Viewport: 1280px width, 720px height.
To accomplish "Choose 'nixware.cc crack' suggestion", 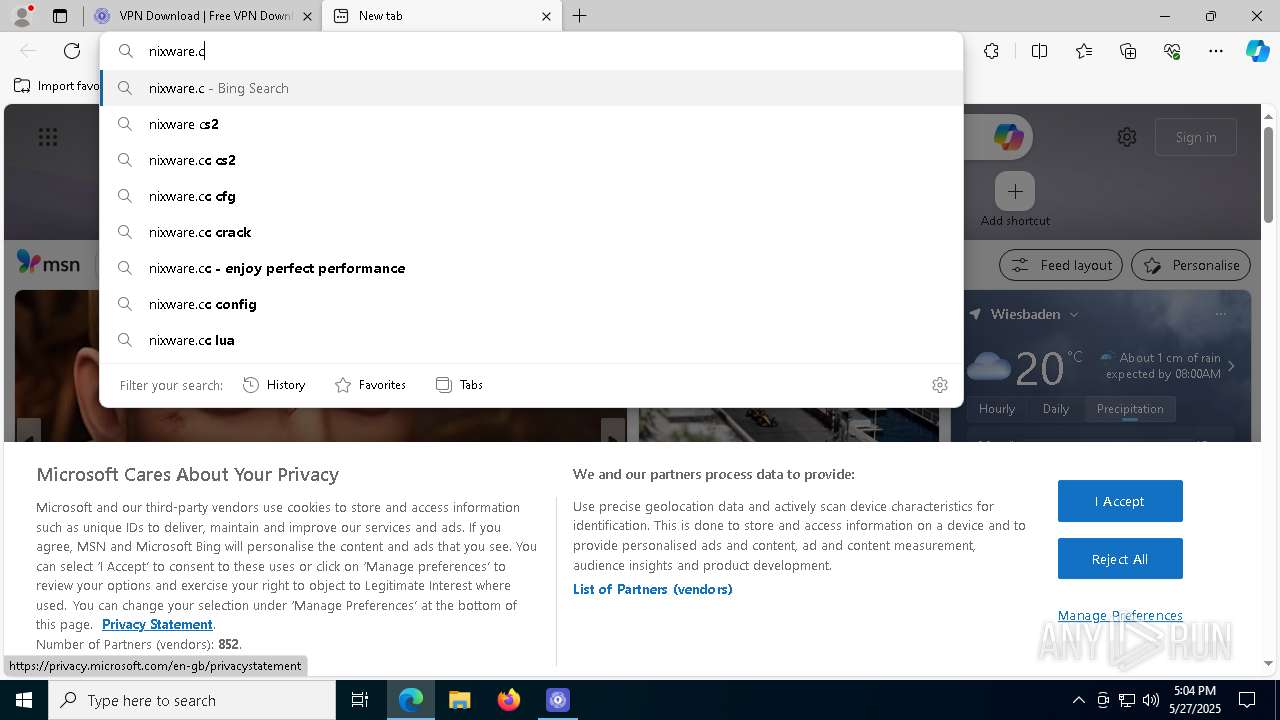I will coord(532,232).
